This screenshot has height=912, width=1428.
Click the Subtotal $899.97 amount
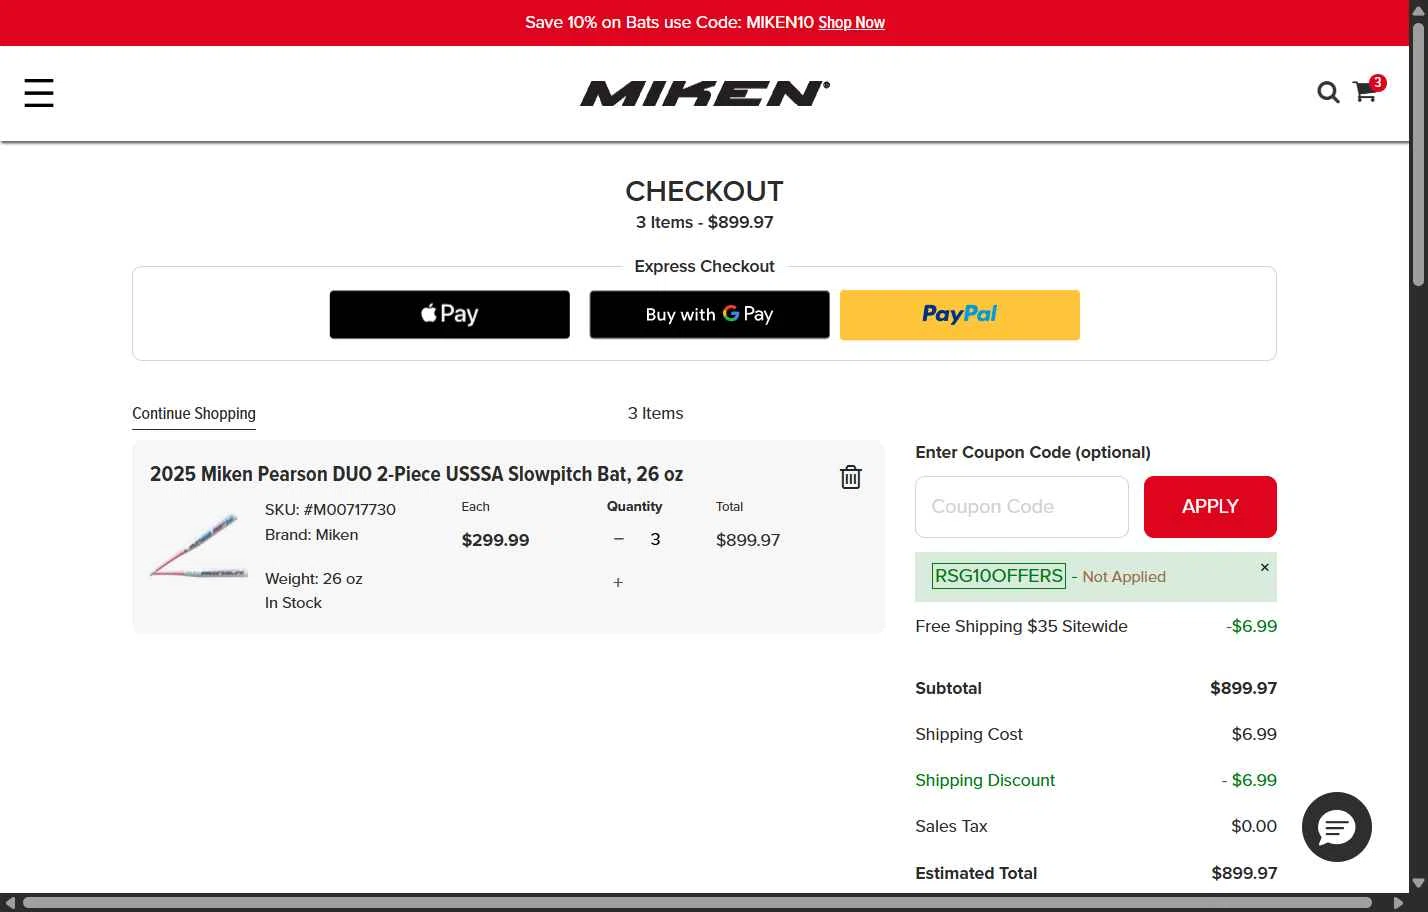1243,688
